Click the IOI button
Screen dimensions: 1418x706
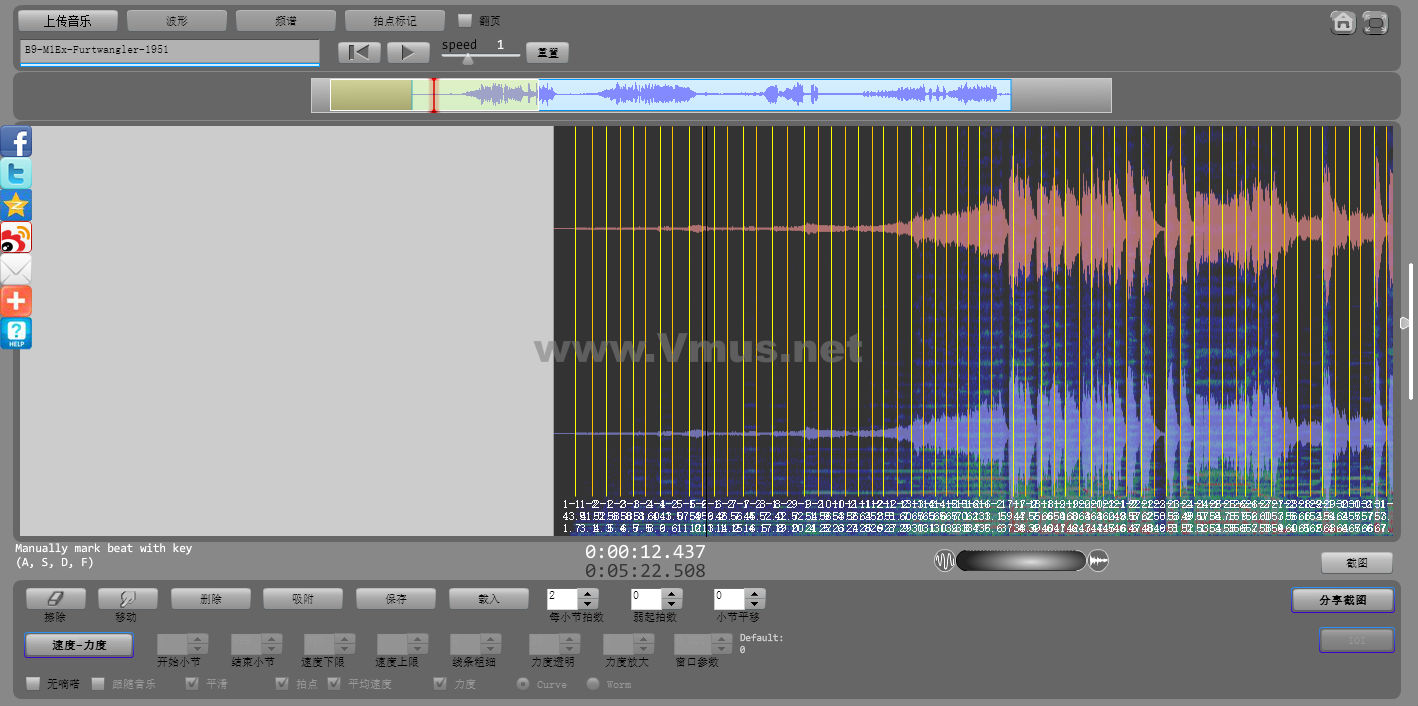coord(1356,640)
